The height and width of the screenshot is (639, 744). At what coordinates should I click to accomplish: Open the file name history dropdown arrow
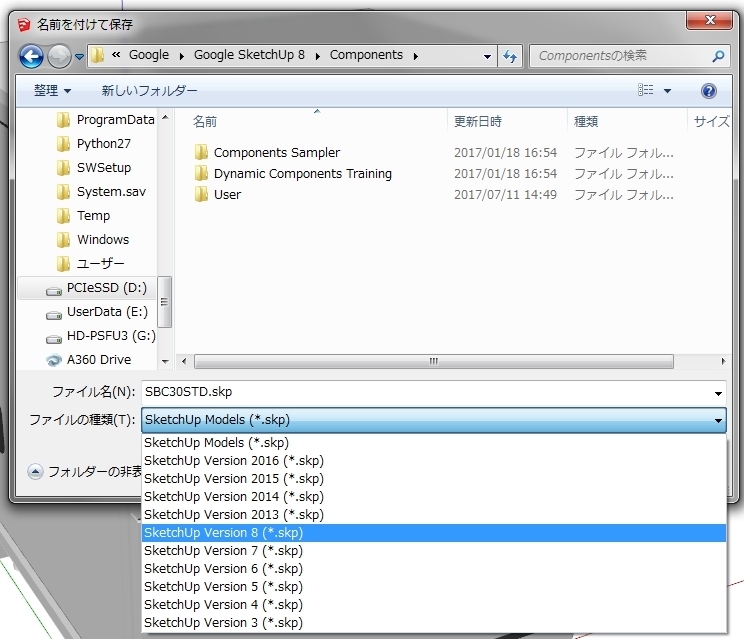[718, 393]
